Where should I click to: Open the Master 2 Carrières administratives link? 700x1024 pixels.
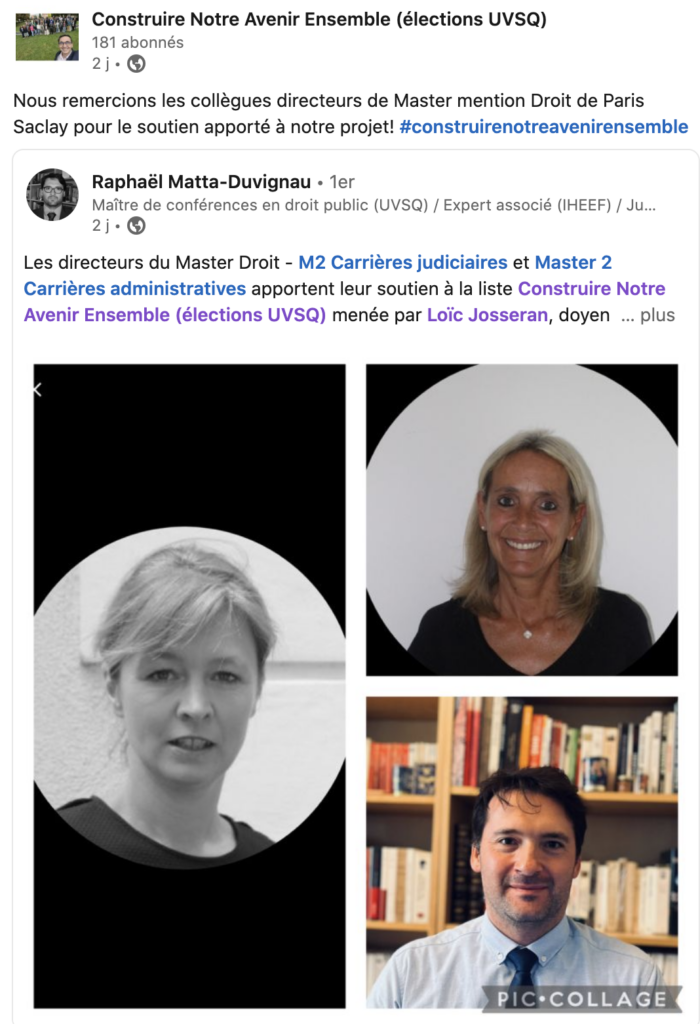pyautogui.click(x=318, y=276)
